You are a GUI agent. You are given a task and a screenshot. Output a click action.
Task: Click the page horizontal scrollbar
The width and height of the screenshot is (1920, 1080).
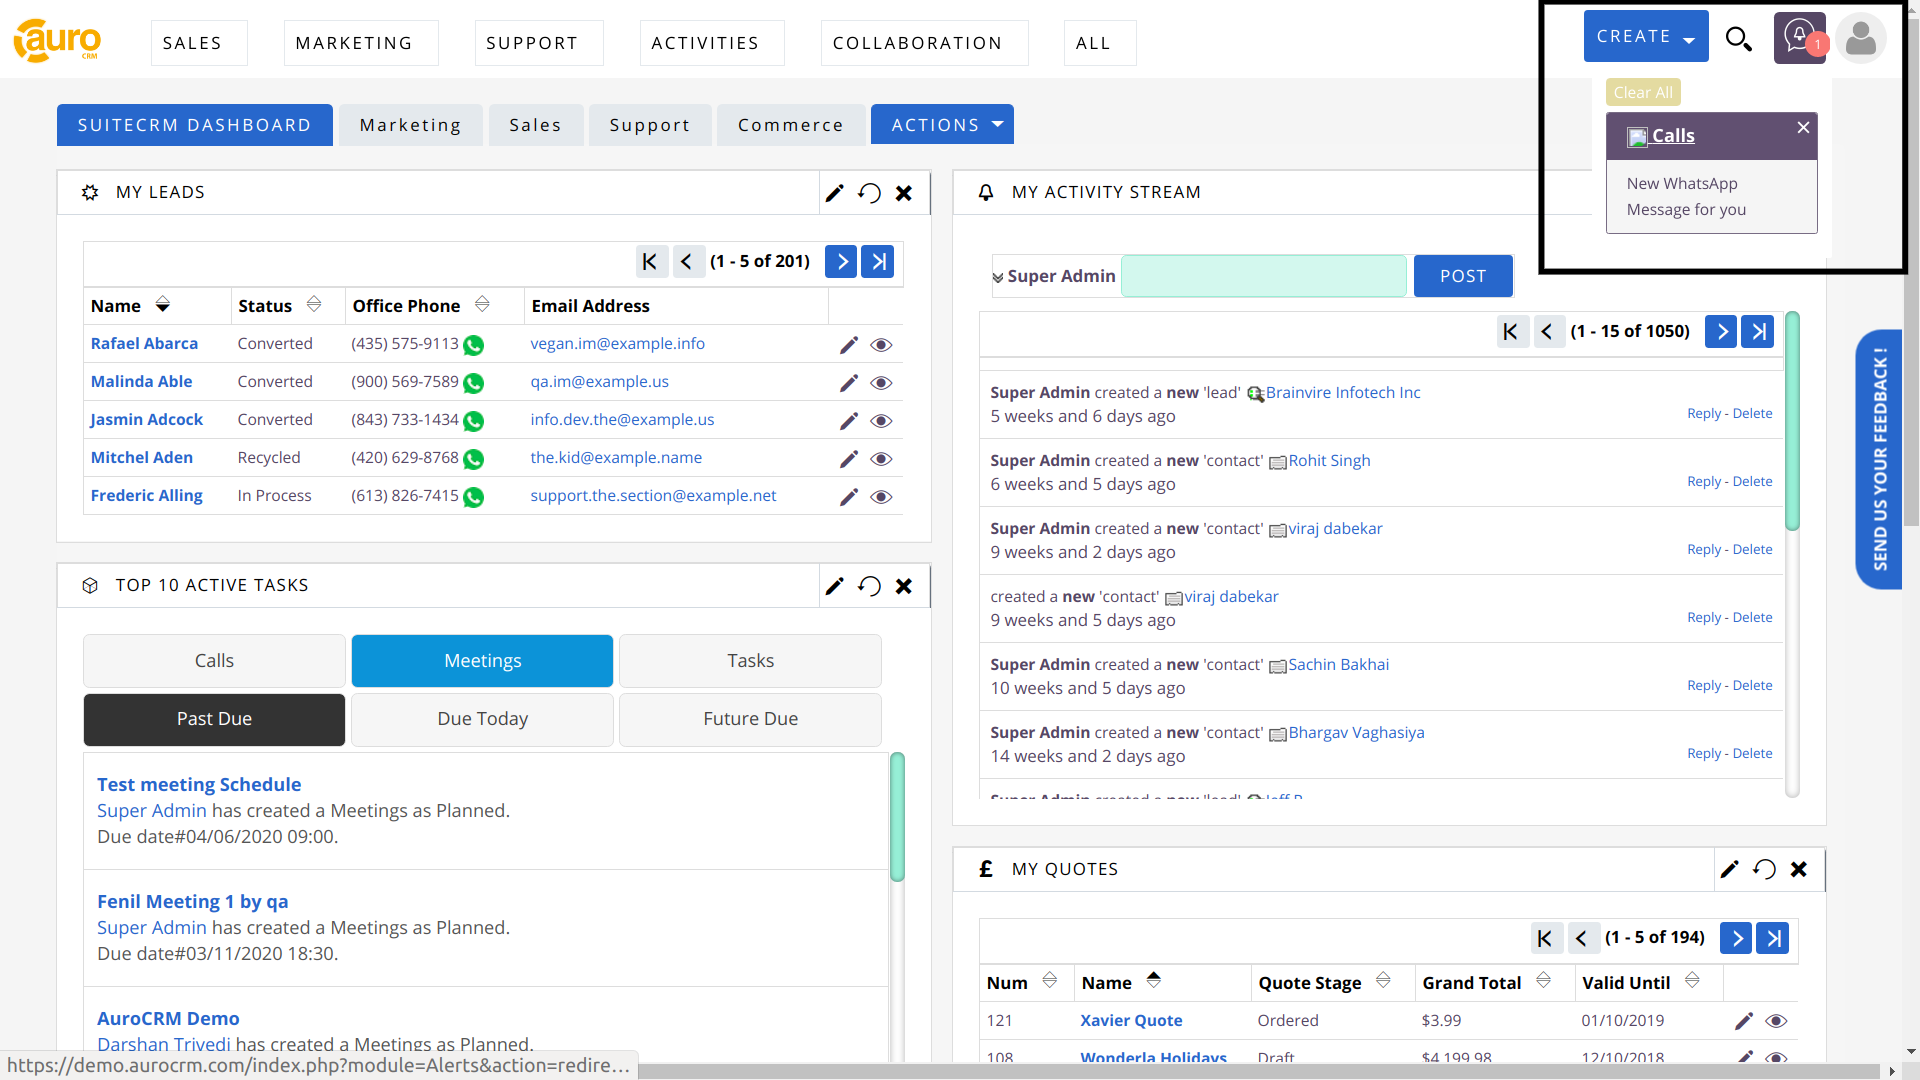(x=1259, y=1071)
